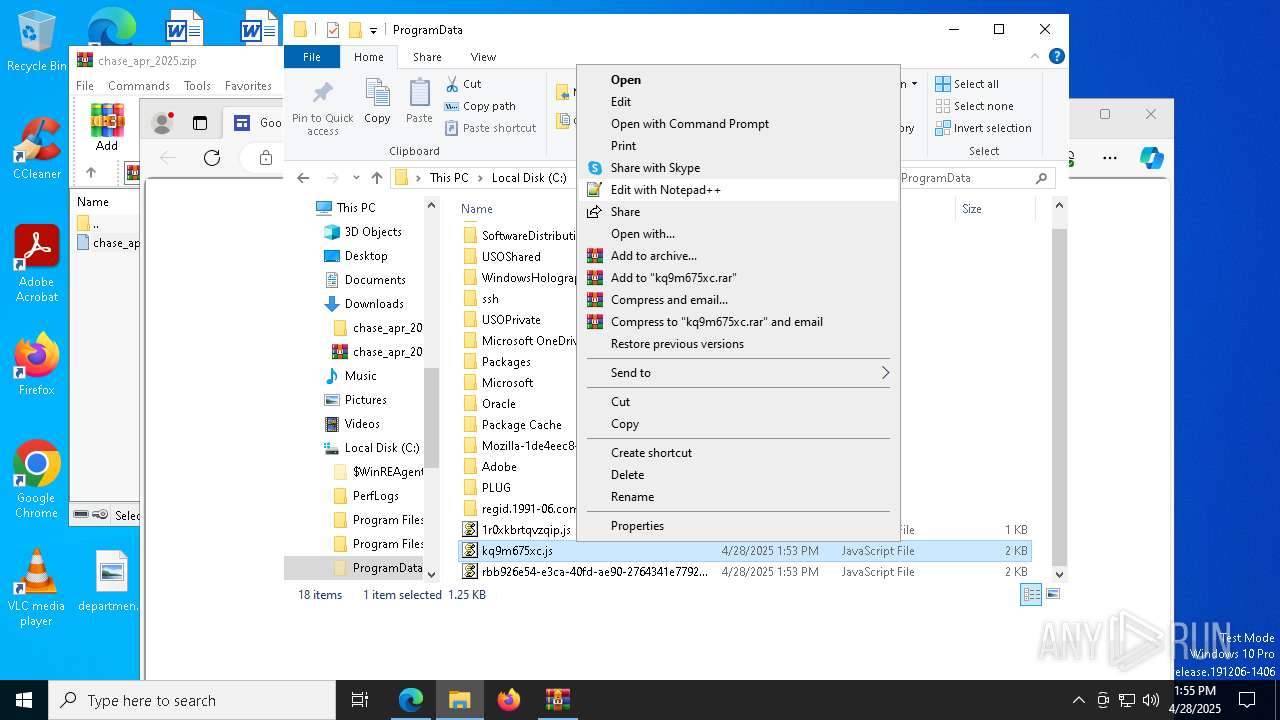Click the Search ProgramData box

point(975,178)
